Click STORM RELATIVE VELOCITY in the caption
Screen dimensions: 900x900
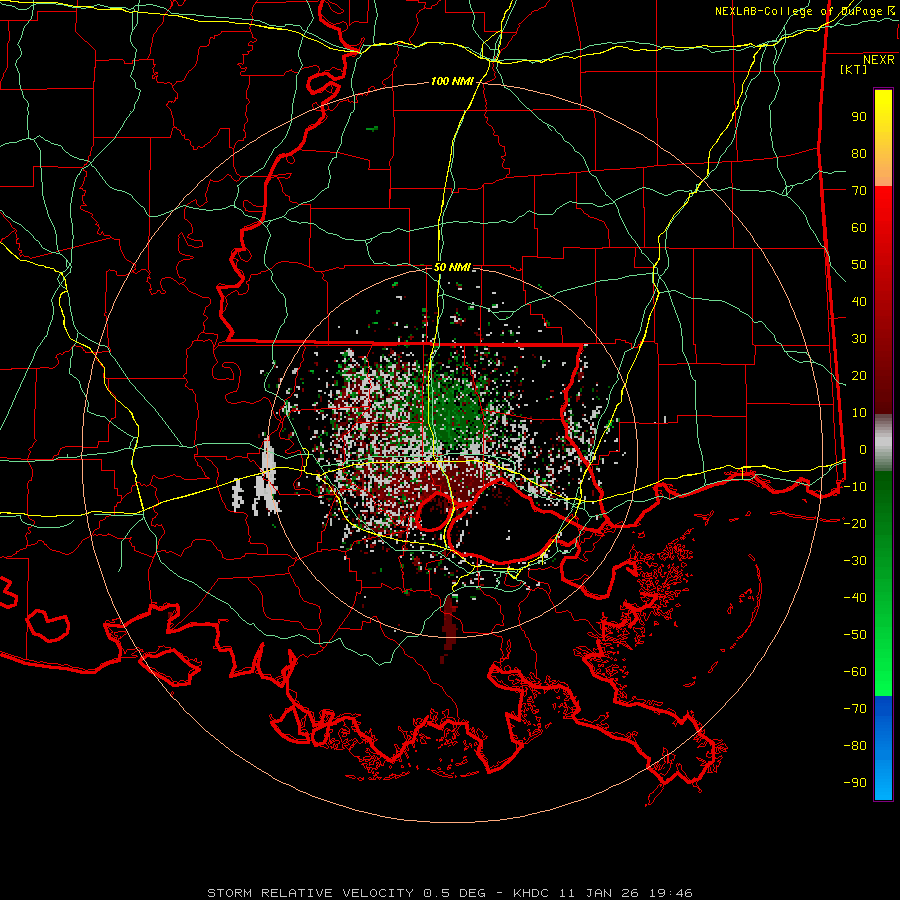(310, 893)
